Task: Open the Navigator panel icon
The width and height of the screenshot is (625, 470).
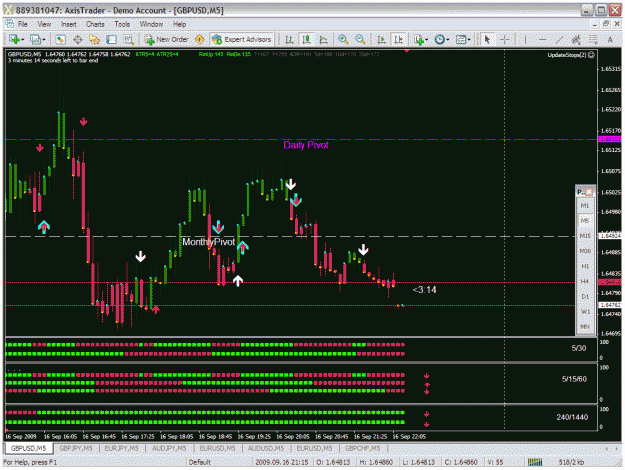Action: (x=94, y=39)
